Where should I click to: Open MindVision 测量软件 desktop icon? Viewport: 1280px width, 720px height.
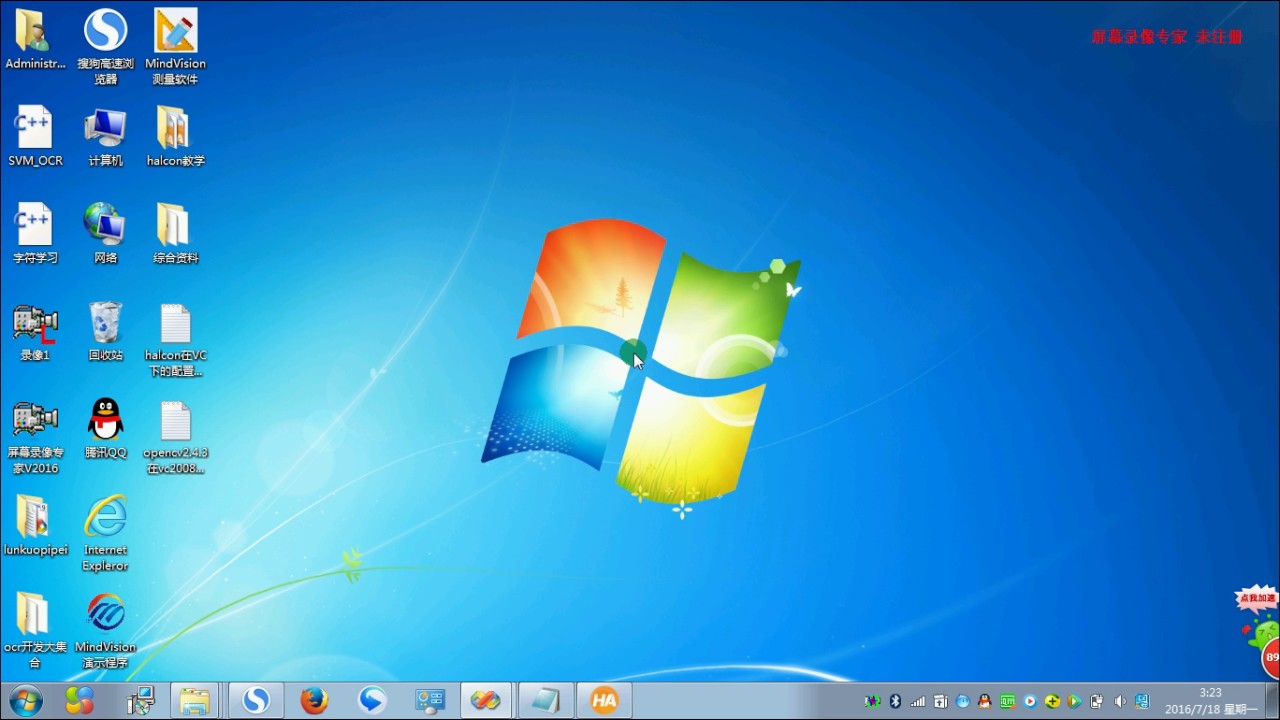pyautogui.click(x=175, y=47)
